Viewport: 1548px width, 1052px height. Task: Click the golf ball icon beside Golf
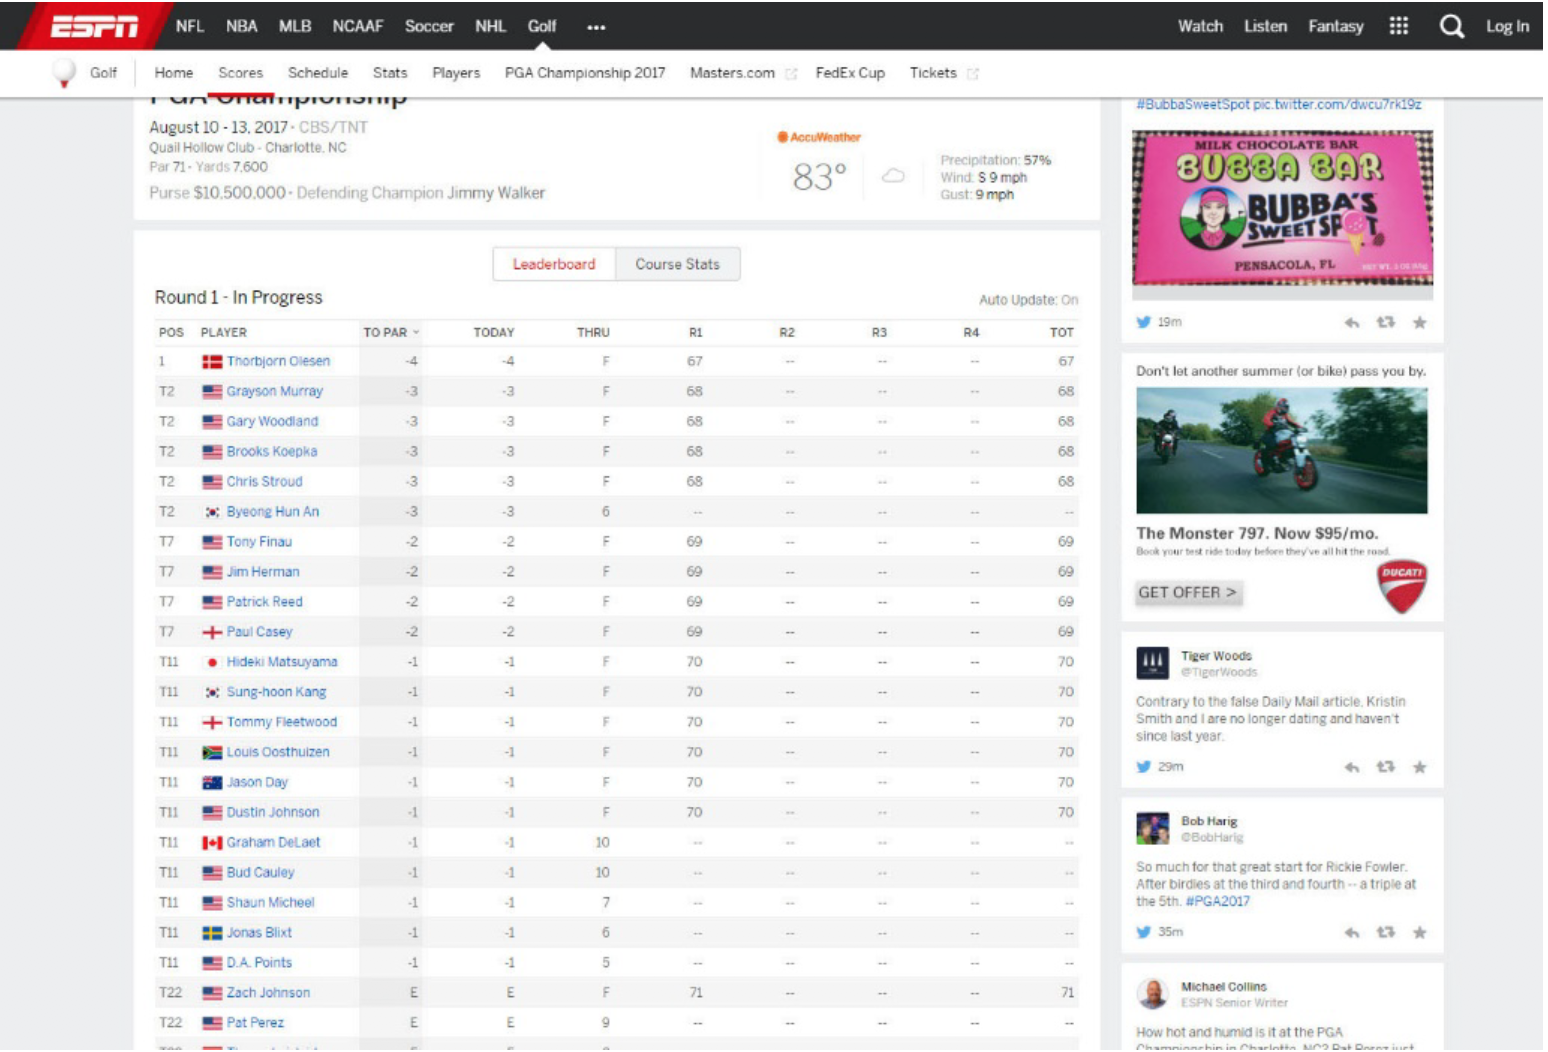pos(64,73)
